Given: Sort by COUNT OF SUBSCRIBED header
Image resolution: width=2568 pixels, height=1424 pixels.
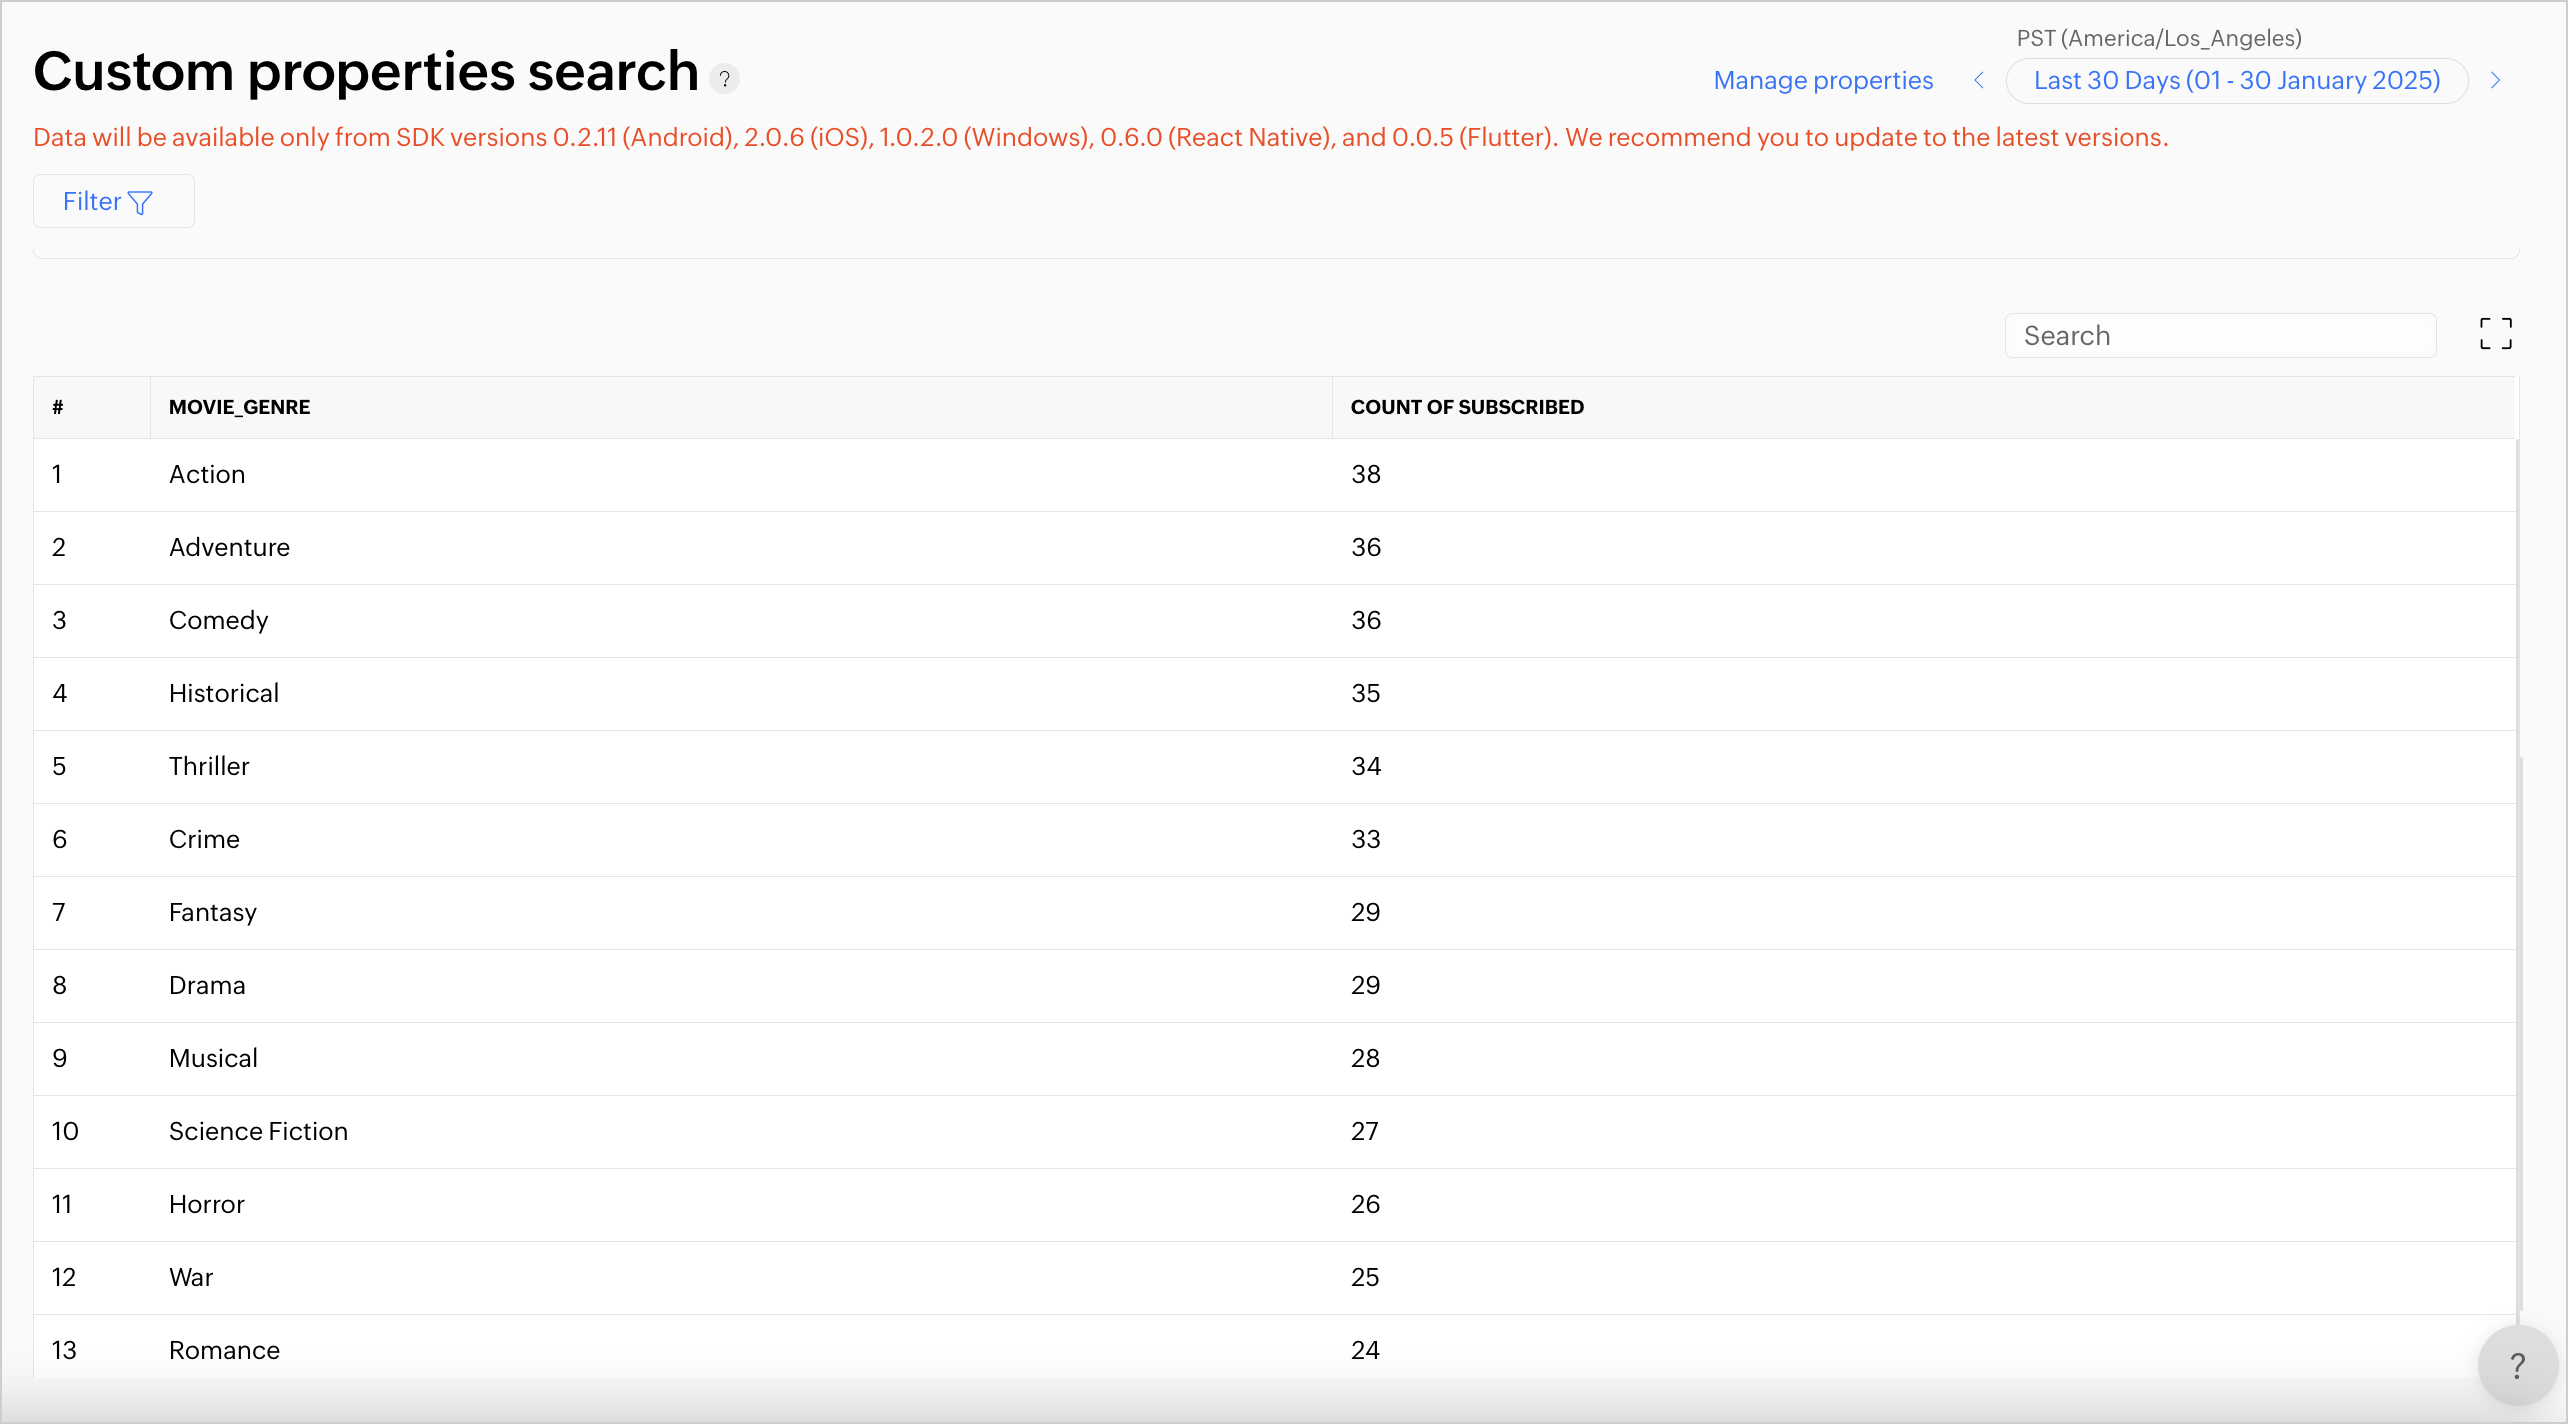Looking at the screenshot, I should pyautogui.click(x=1466, y=407).
